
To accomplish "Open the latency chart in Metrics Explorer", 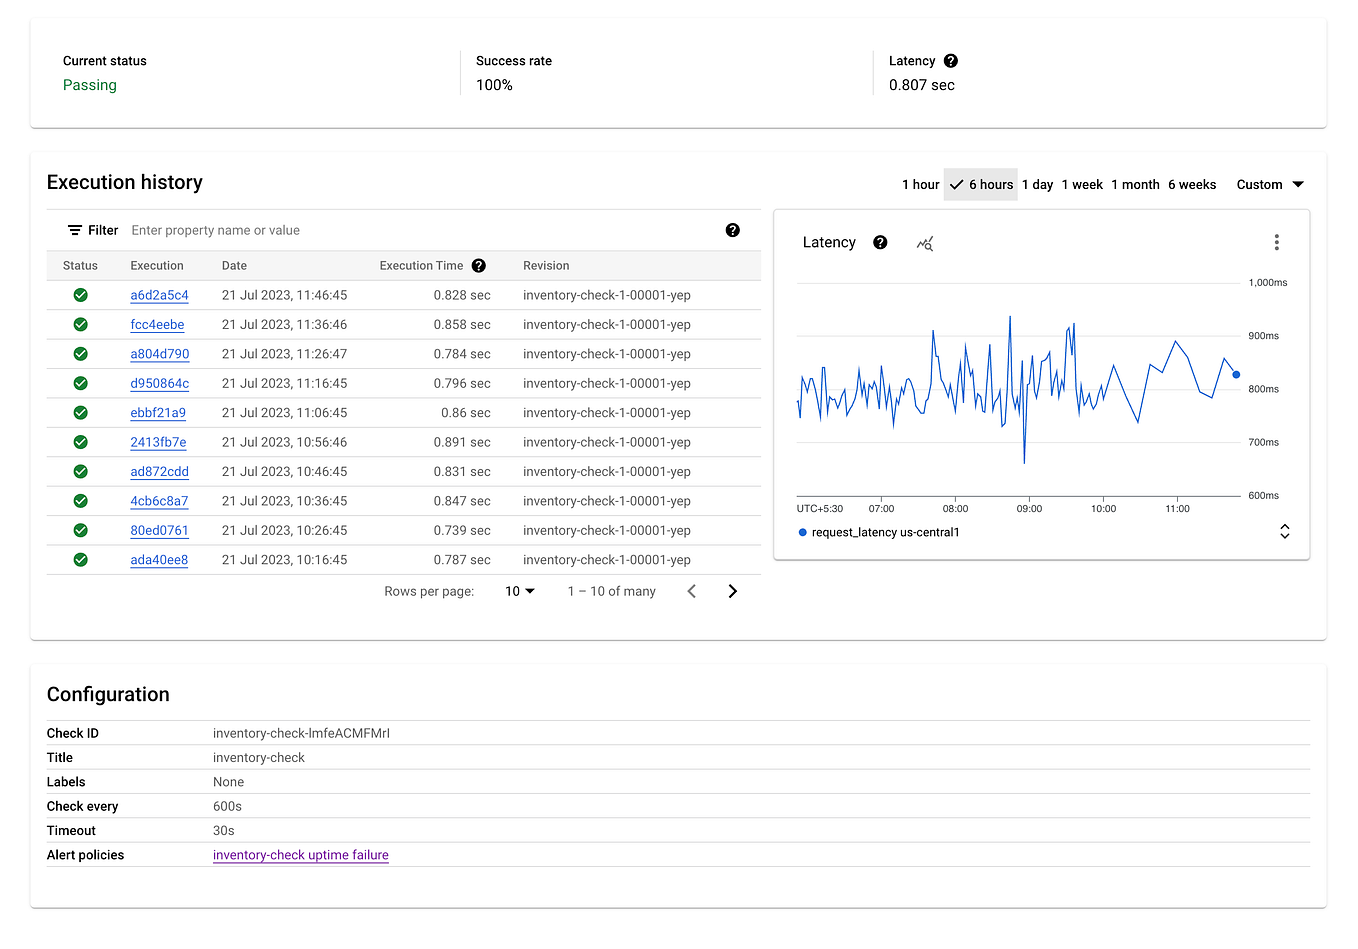I will pos(925,242).
